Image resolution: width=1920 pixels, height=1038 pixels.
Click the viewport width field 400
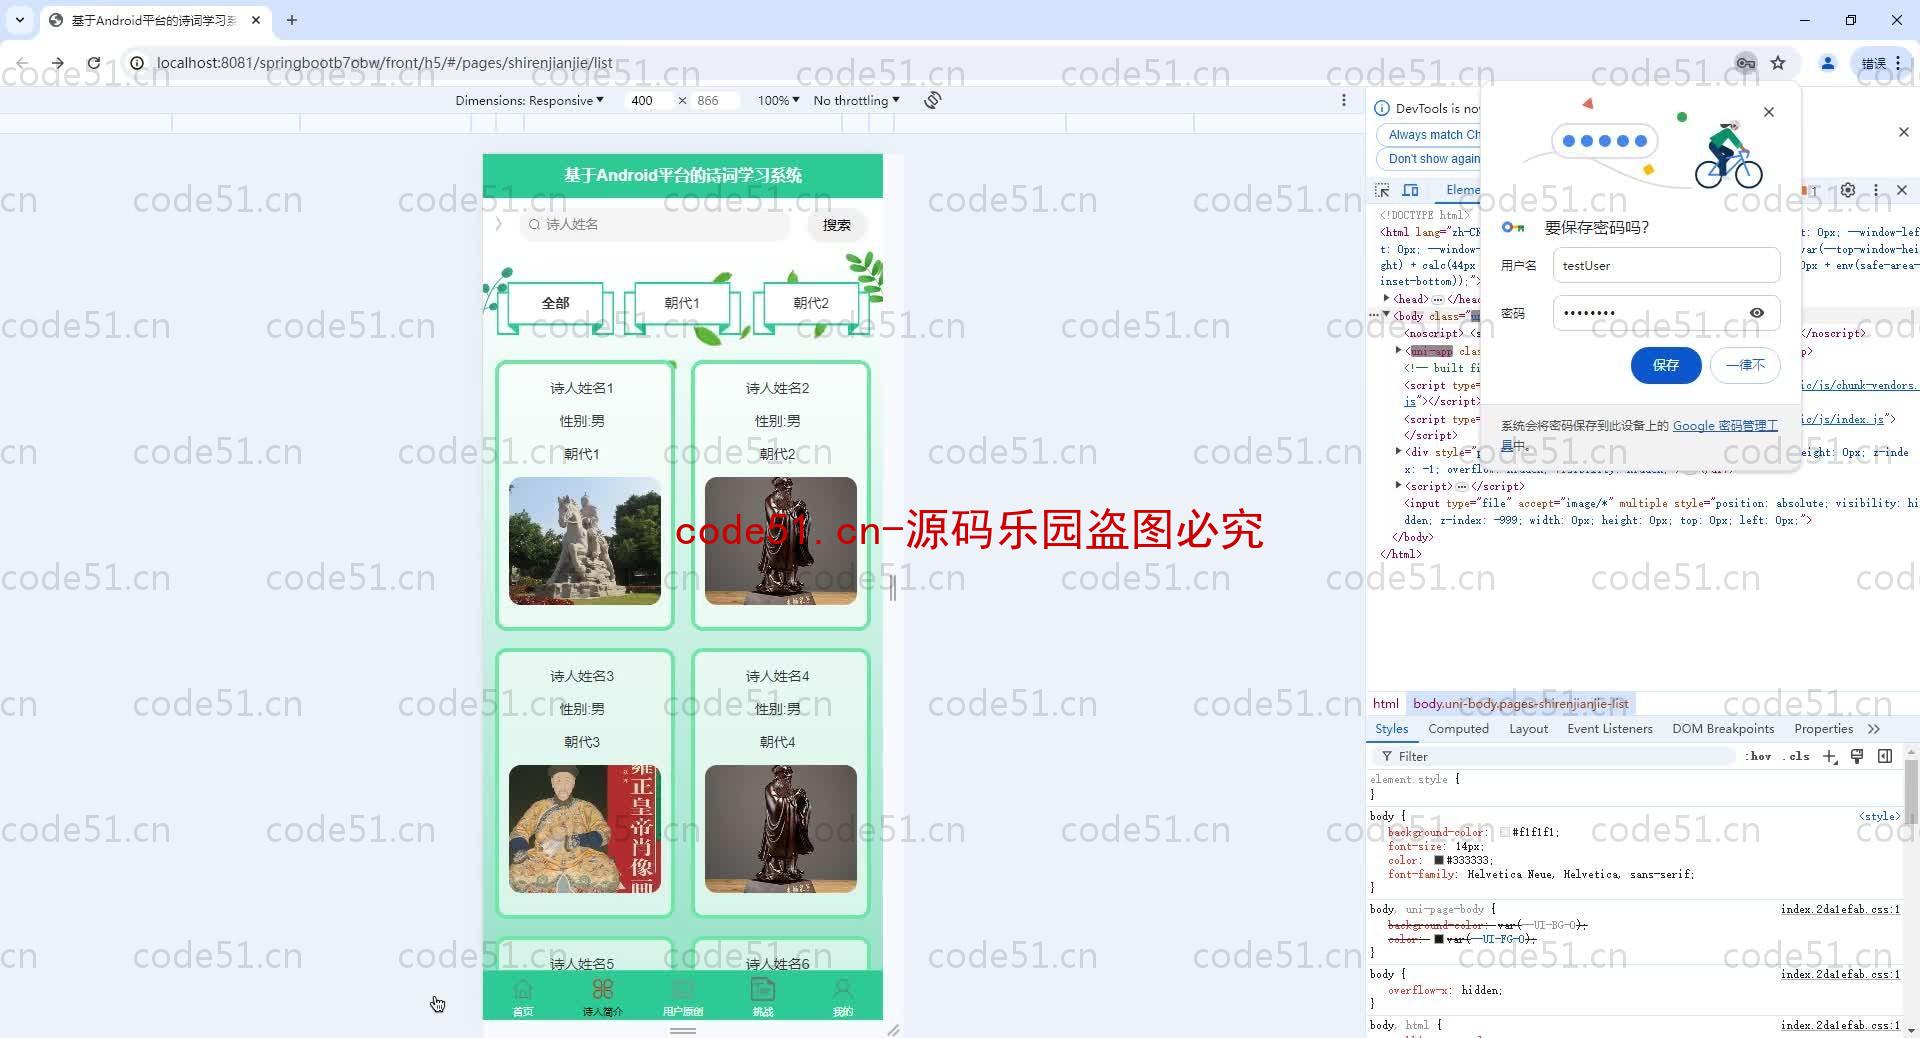tap(648, 100)
